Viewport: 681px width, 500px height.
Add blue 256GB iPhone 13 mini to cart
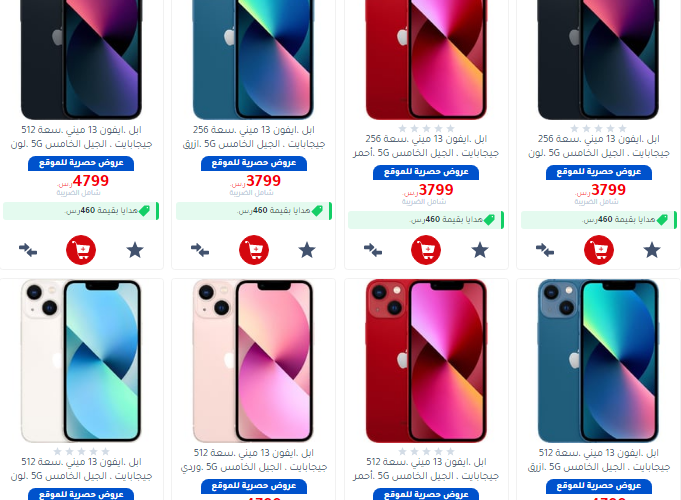[254, 250]
